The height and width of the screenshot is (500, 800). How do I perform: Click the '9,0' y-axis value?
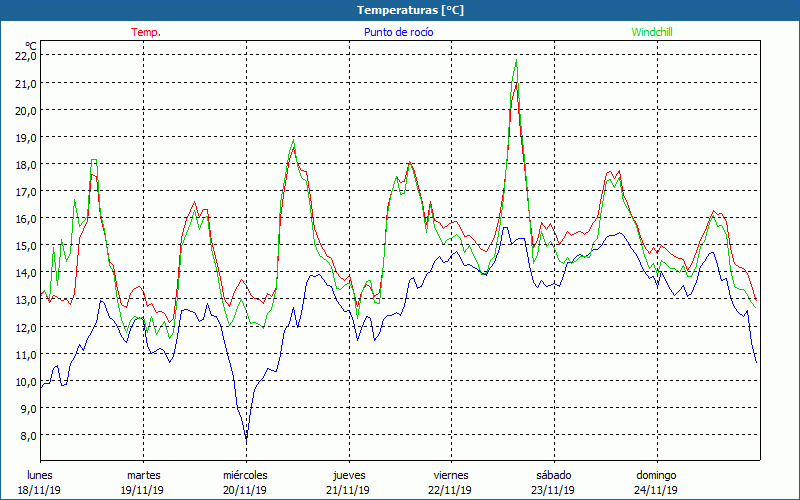coord(29,408)
